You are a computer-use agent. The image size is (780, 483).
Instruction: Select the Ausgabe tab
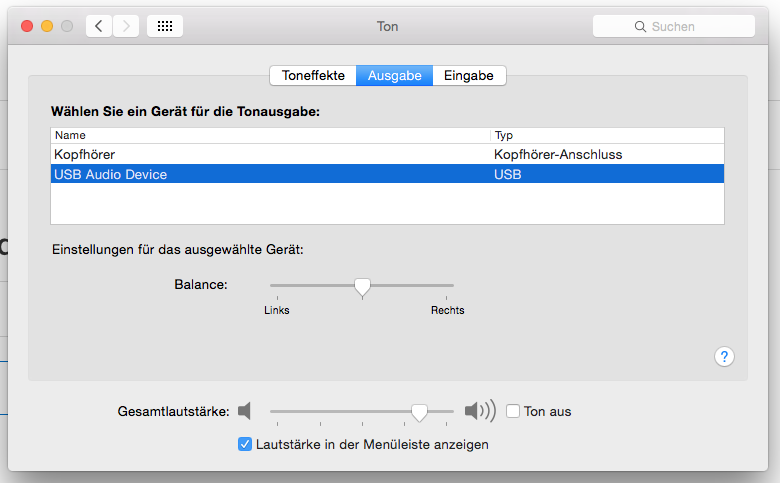394,75
